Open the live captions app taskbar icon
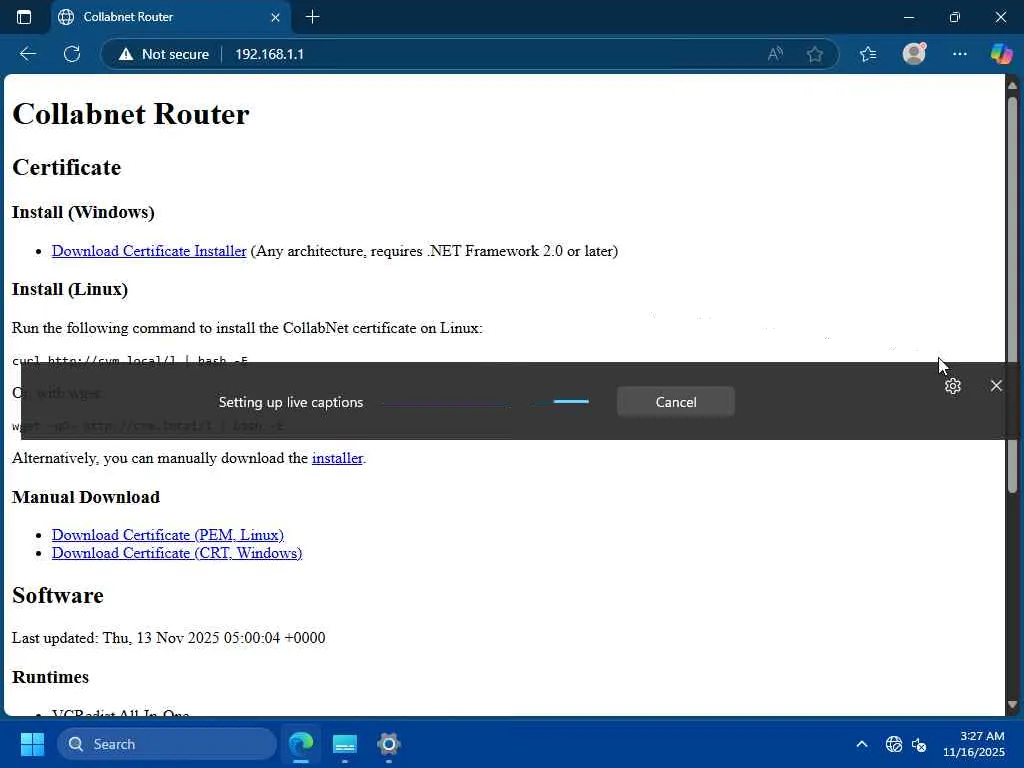This screenshot has height=768, width=1024. (345, 744)
